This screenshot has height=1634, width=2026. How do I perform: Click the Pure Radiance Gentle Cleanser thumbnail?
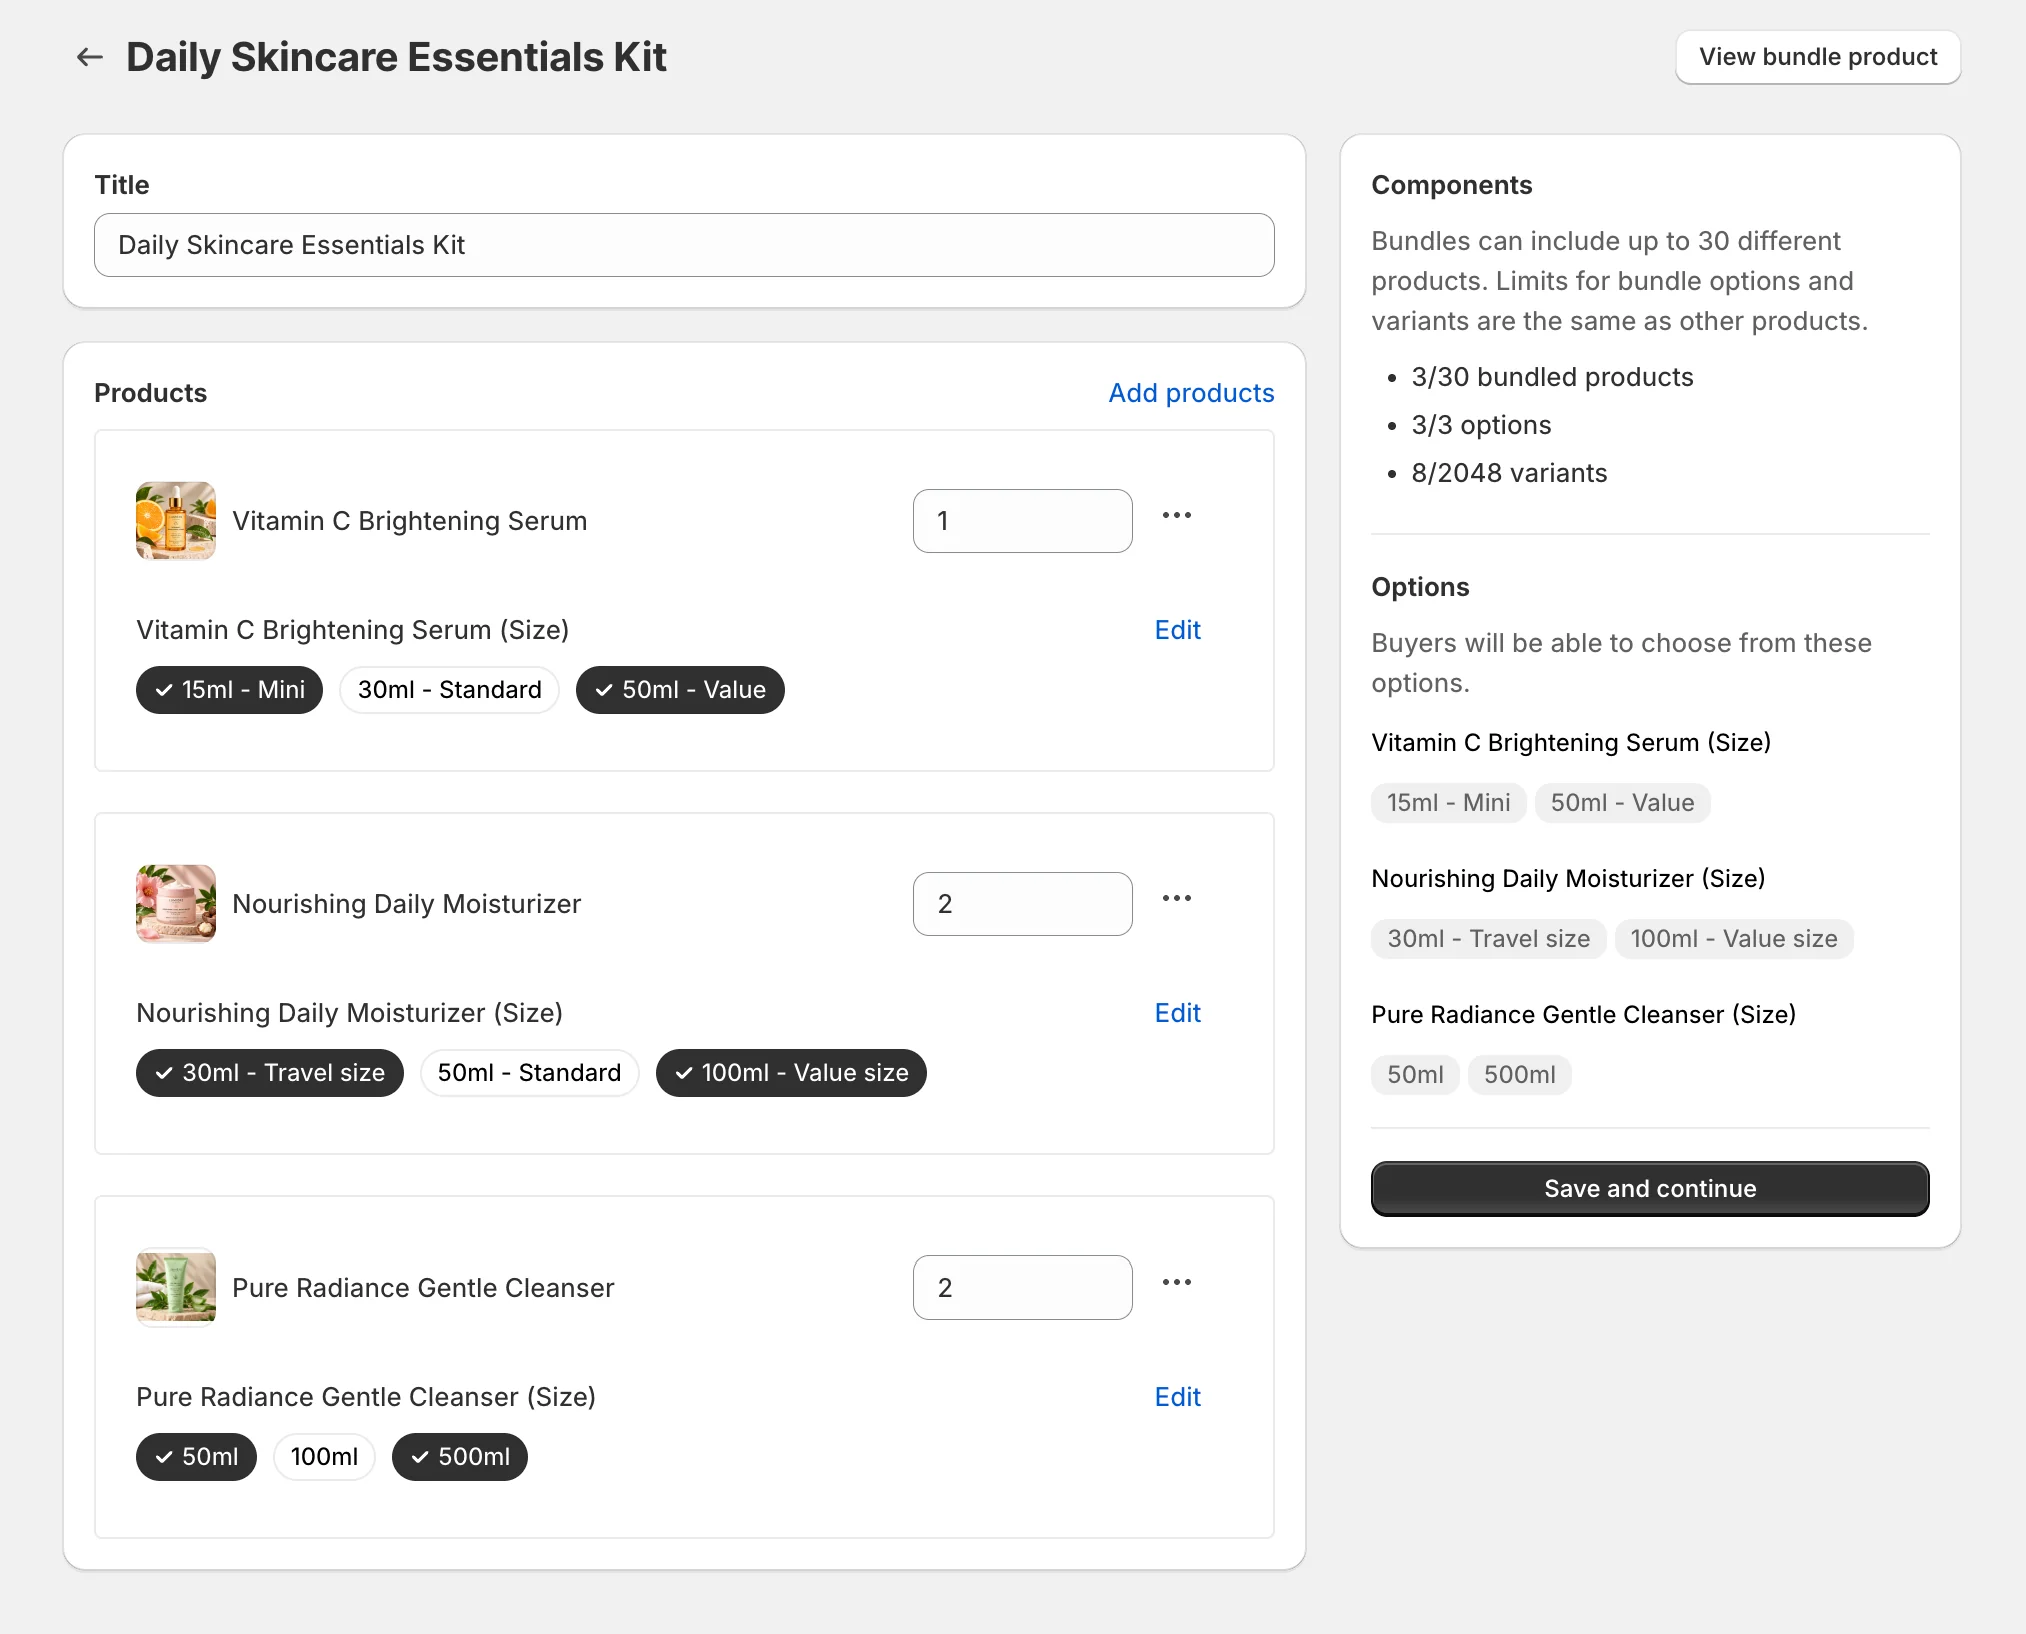point(176,1288)
